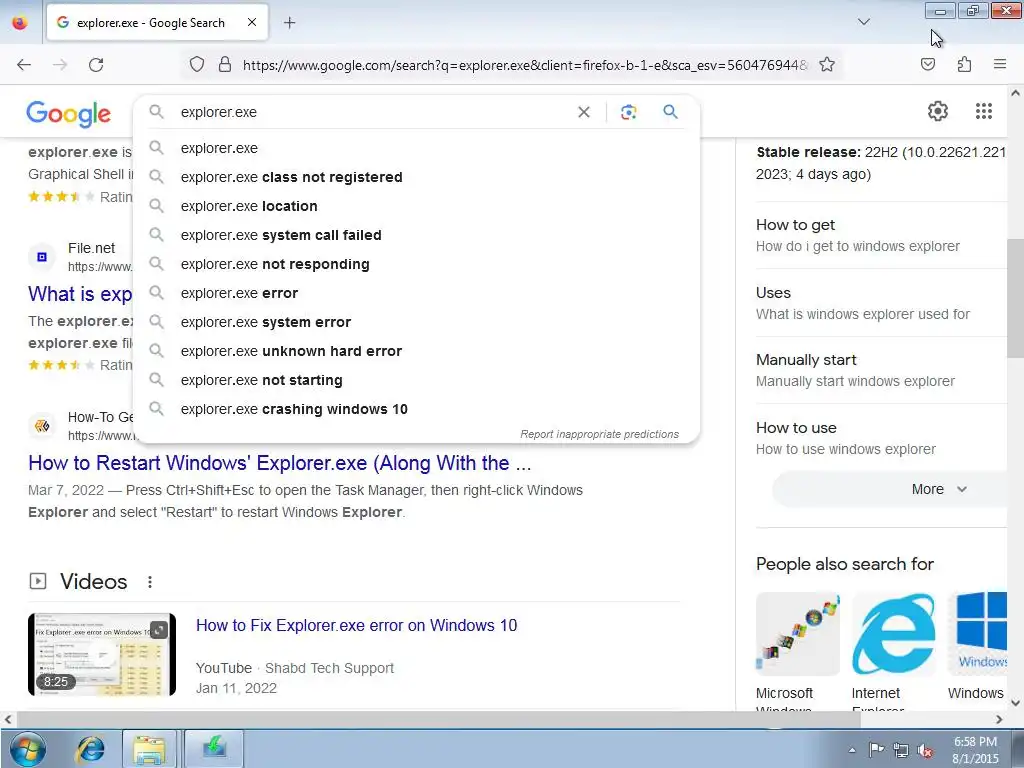Viewport: 1024px width, 768px height.
Task: Open the taskbar clock showing 6:58 PM
Action: [x=975, y=750]
